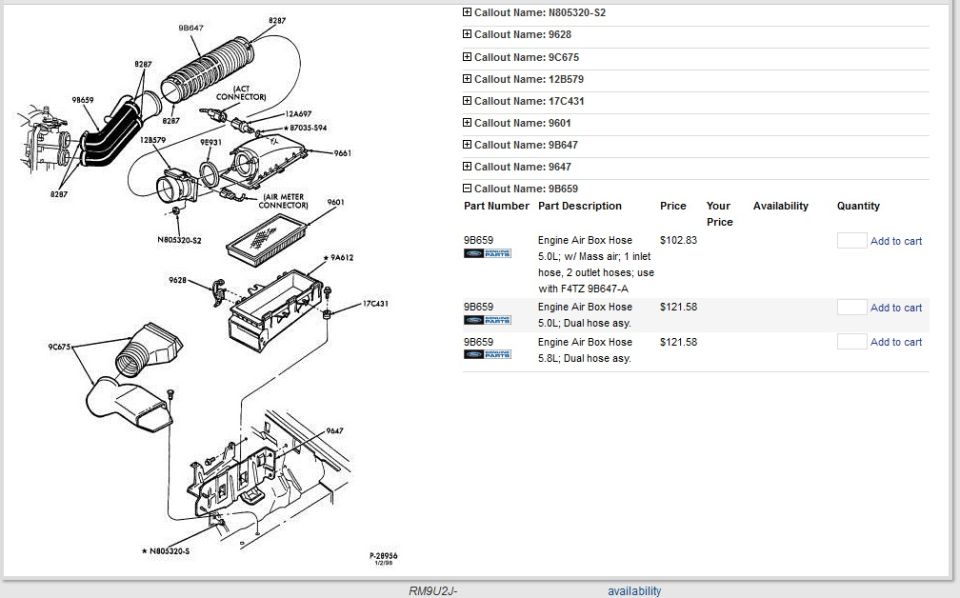This screenshot has width=960, height=598.
Task: Expand Callout Name: N805320-S2 row
Action: (467, 12)
